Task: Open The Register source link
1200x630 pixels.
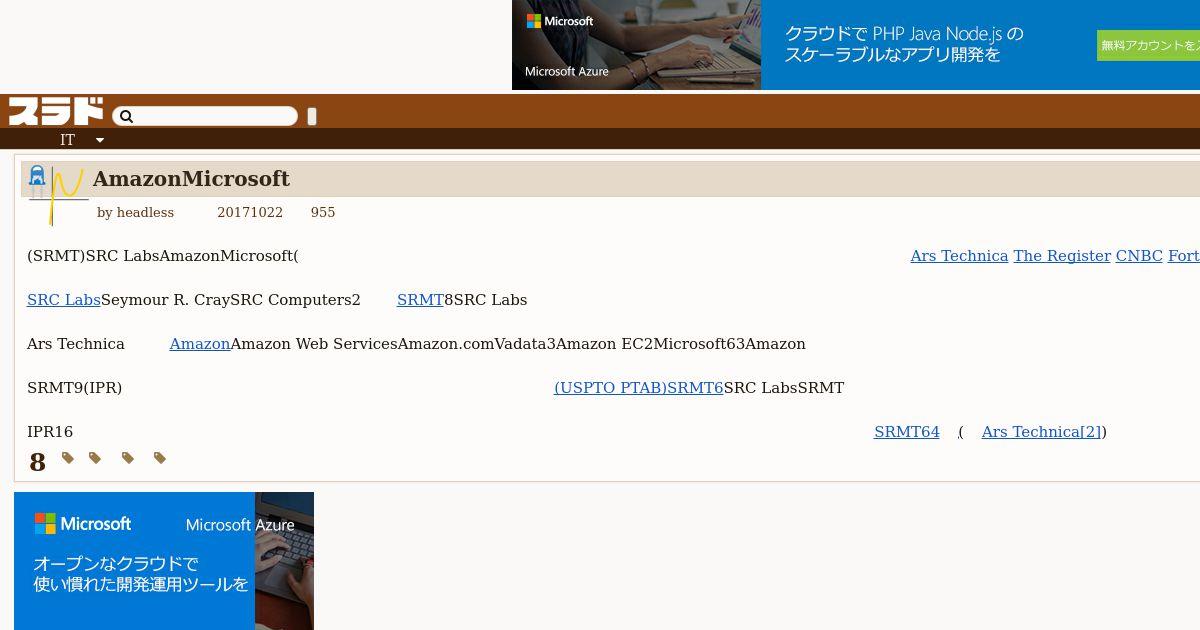Action: click(1062, 256)
